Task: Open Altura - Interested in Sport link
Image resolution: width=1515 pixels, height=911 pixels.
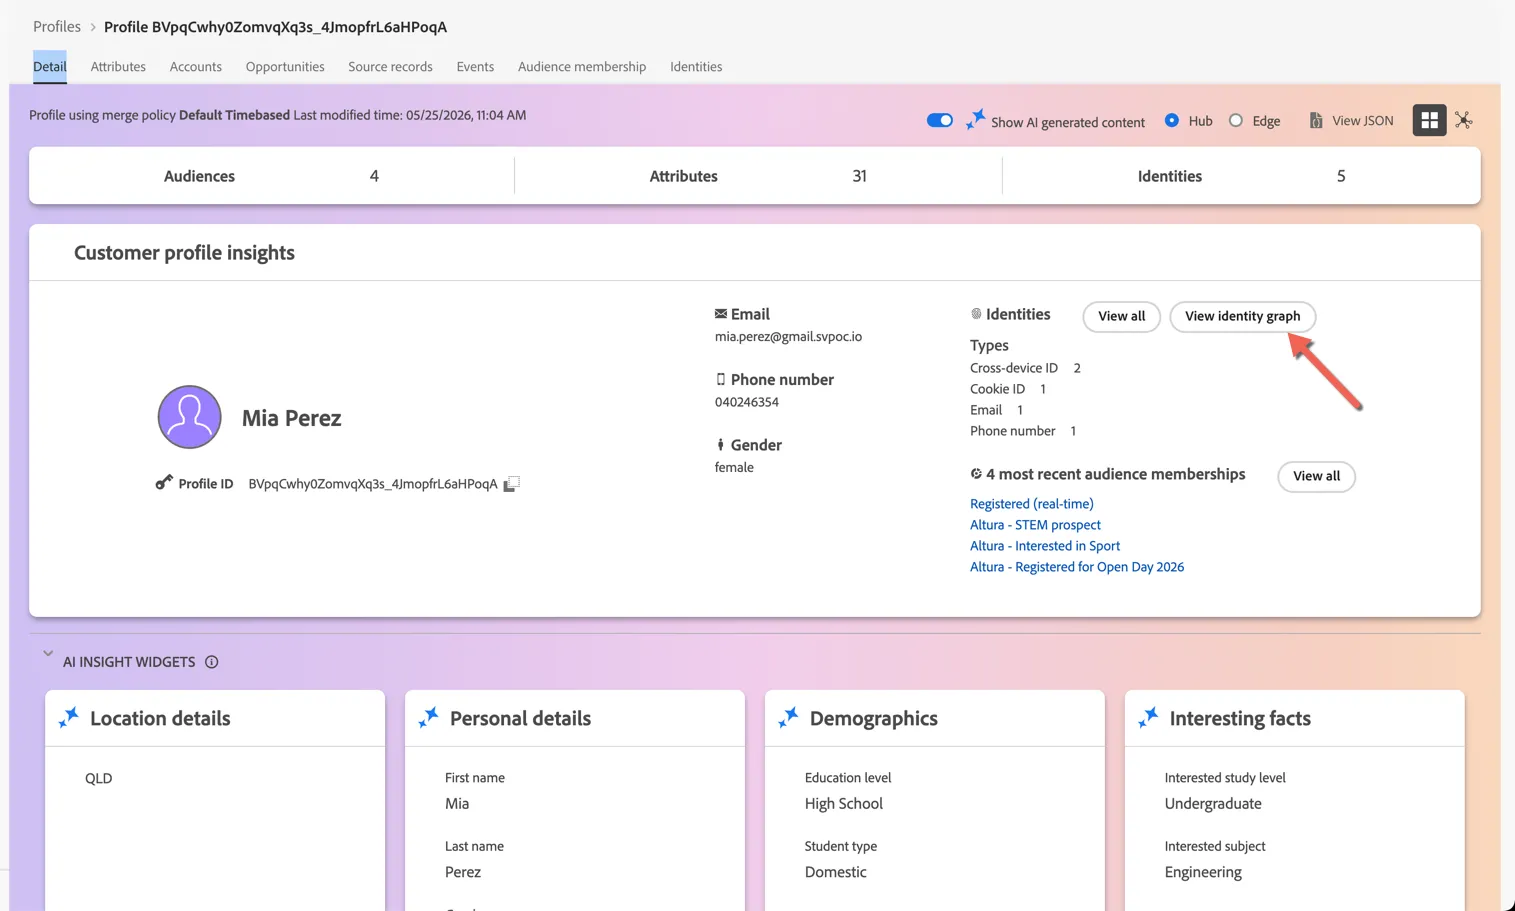Action: pyautogui.click(x=1045, y=546)
